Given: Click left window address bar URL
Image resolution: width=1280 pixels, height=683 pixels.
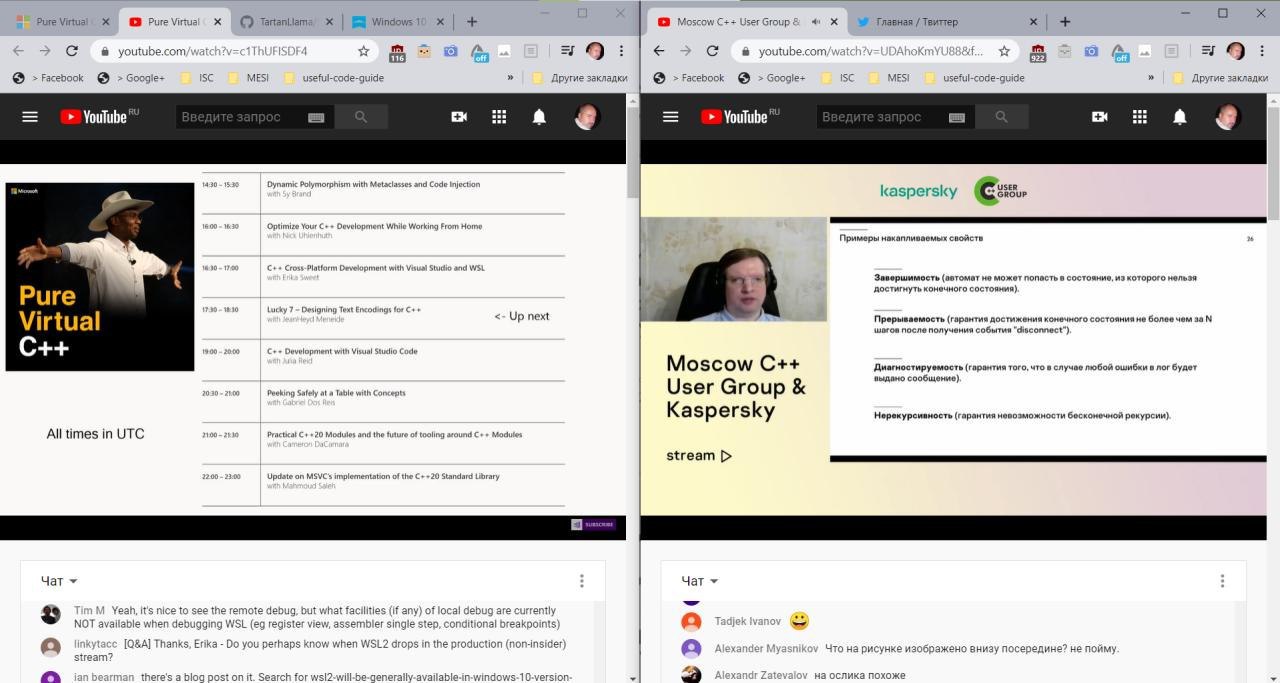Looking at the screenshot, I should coord(212,51).
